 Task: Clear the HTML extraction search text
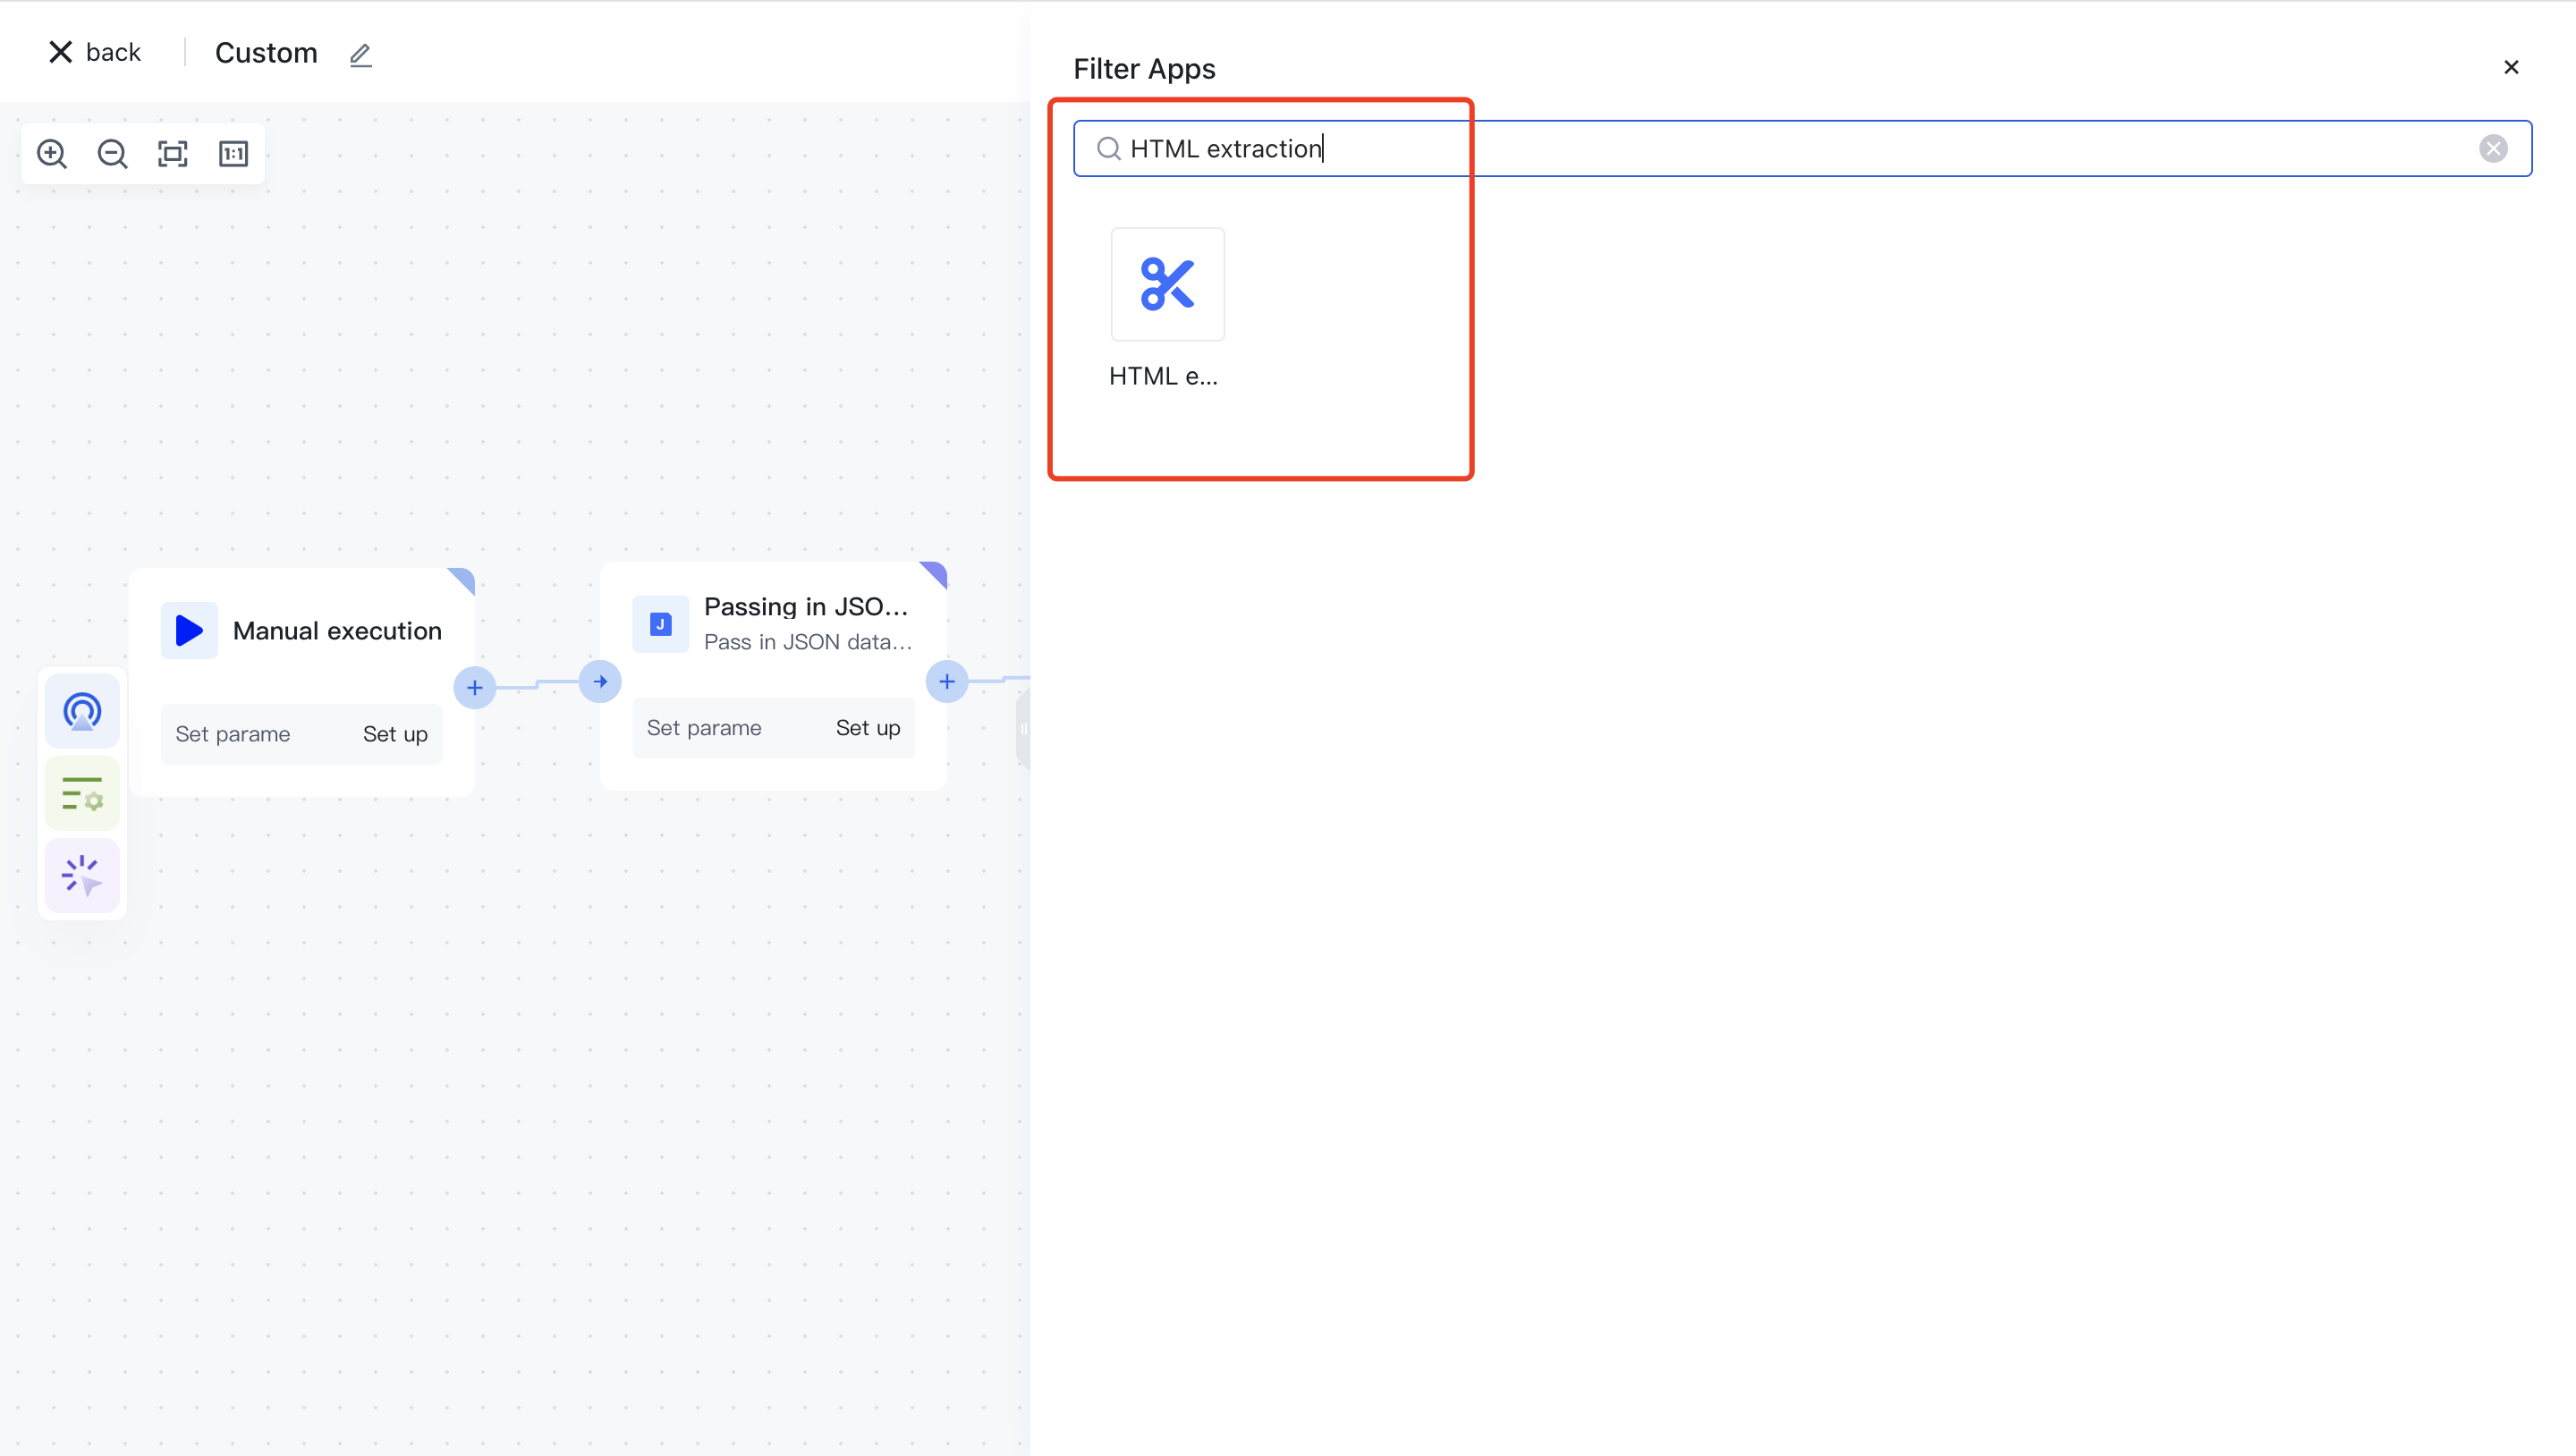tap(2493, 149)
